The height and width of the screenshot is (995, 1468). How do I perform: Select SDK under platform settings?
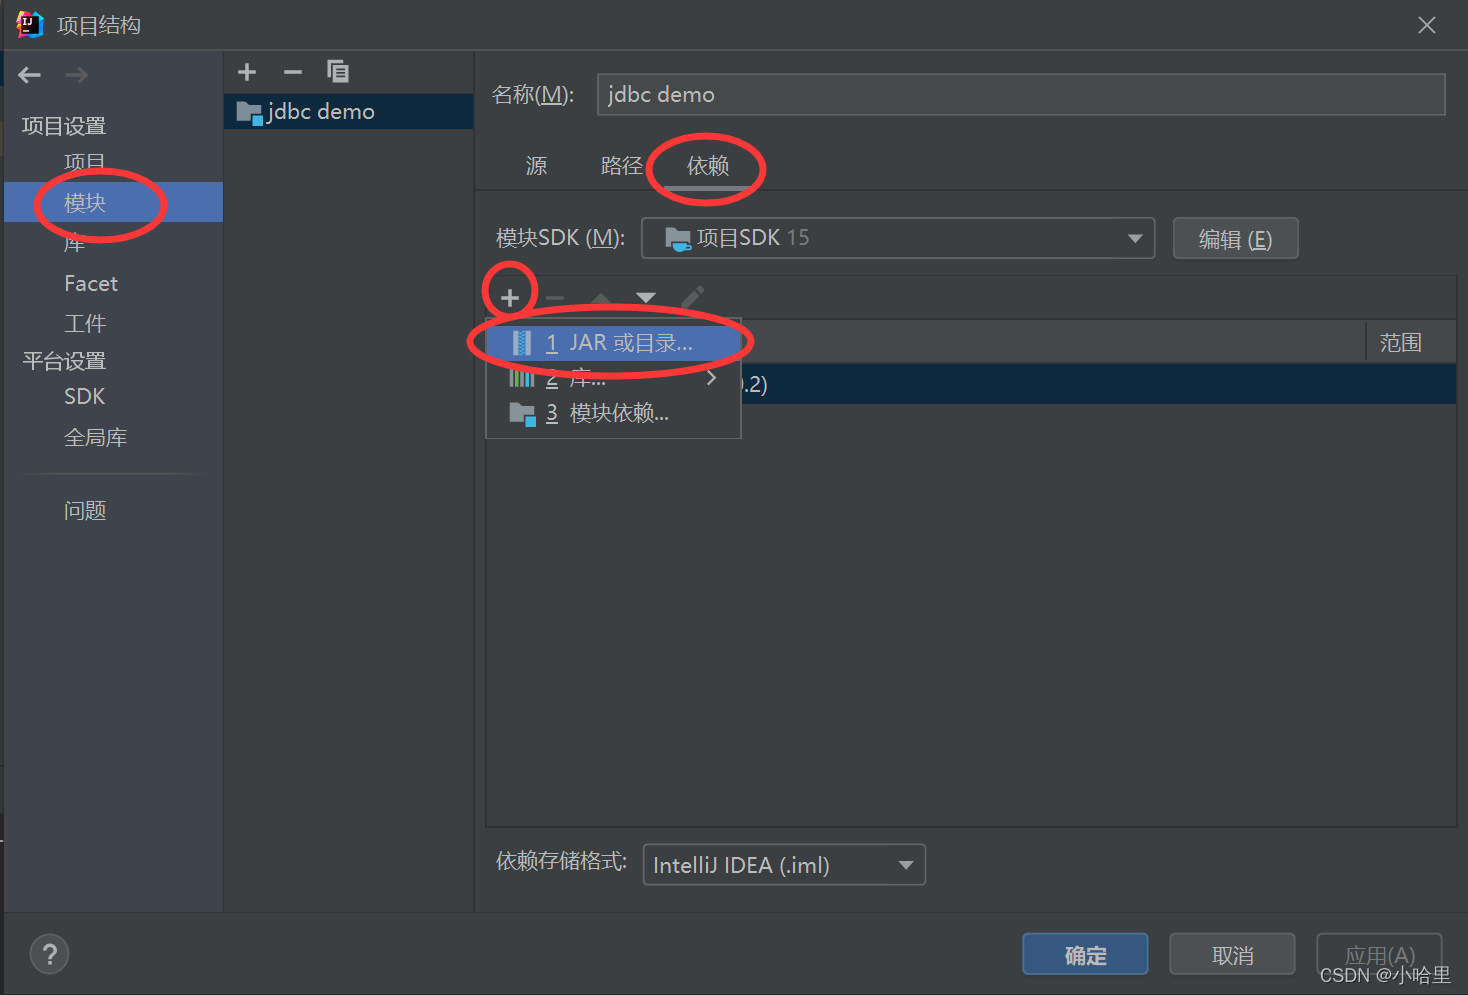(85, 397)
